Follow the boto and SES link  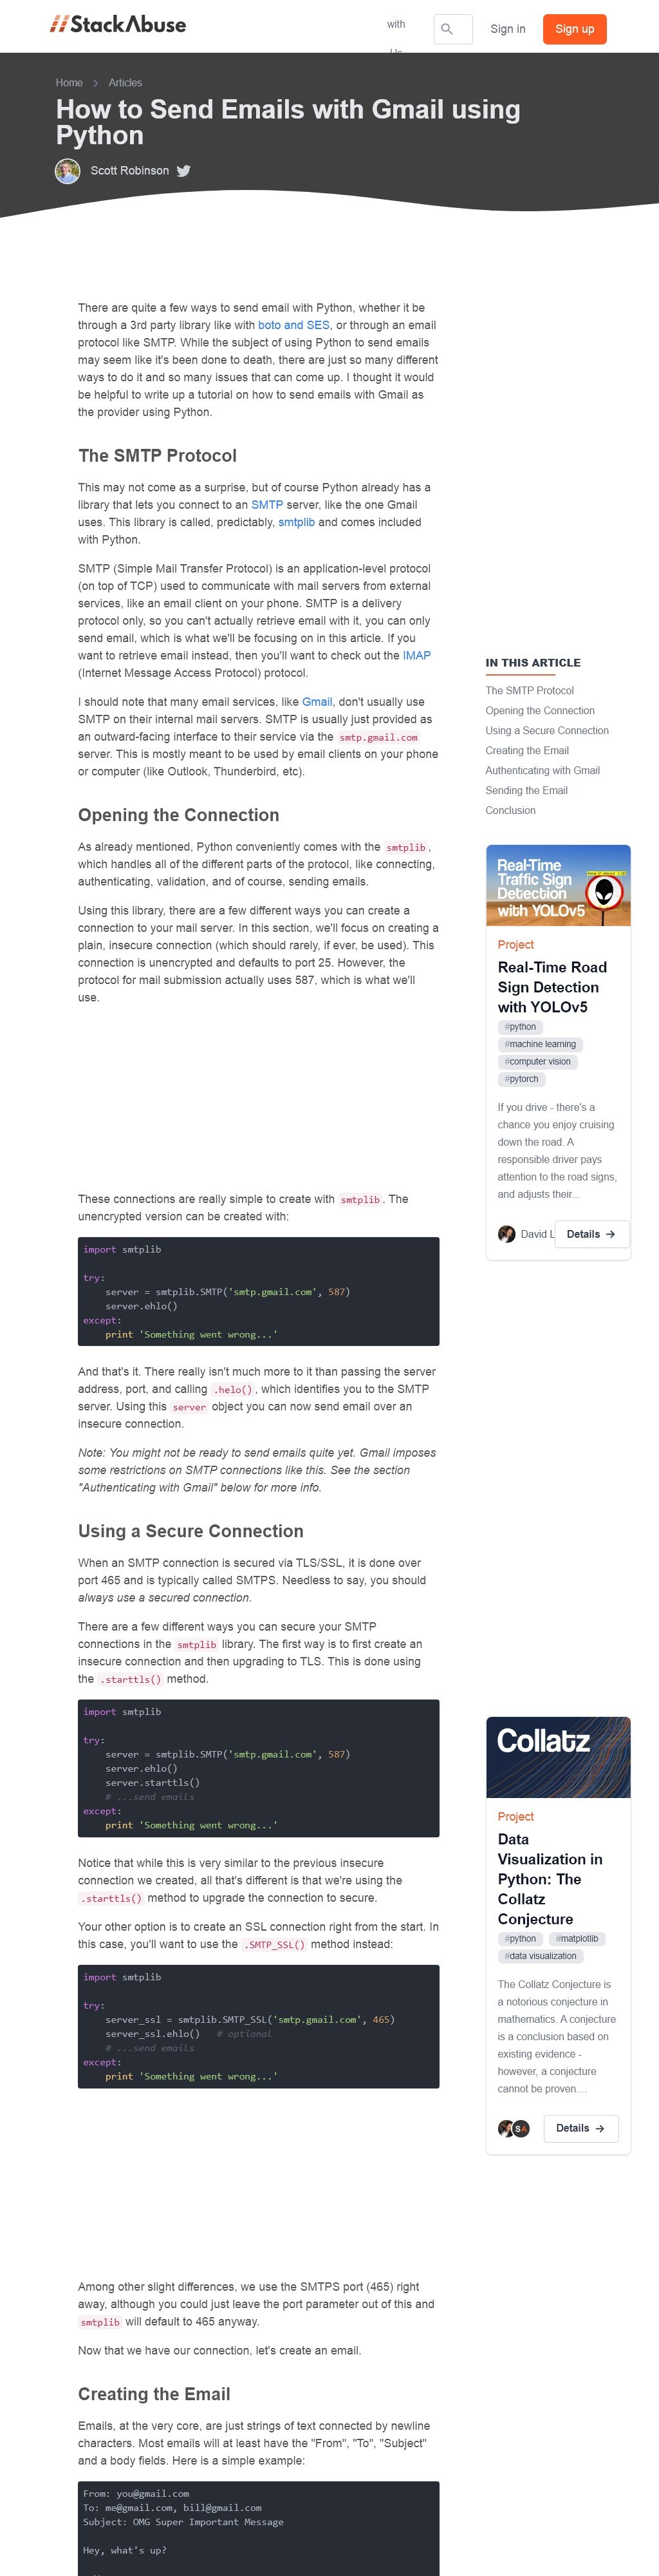tap(294, 325)
